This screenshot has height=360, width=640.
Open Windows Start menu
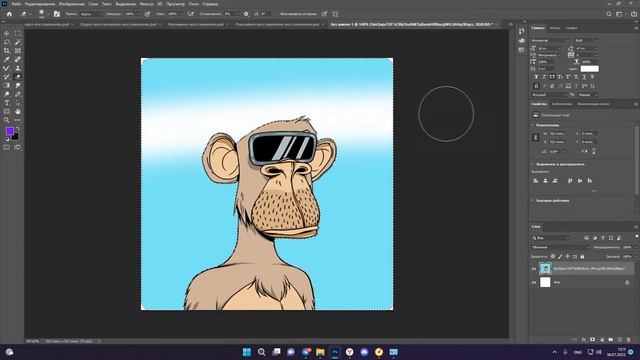(247, 352)
